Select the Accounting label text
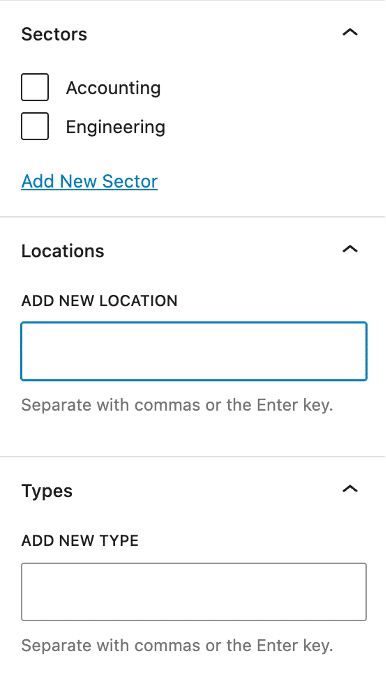Image resolution: width=386 pixels, height=694 pixels. click(x=113, y=88)
